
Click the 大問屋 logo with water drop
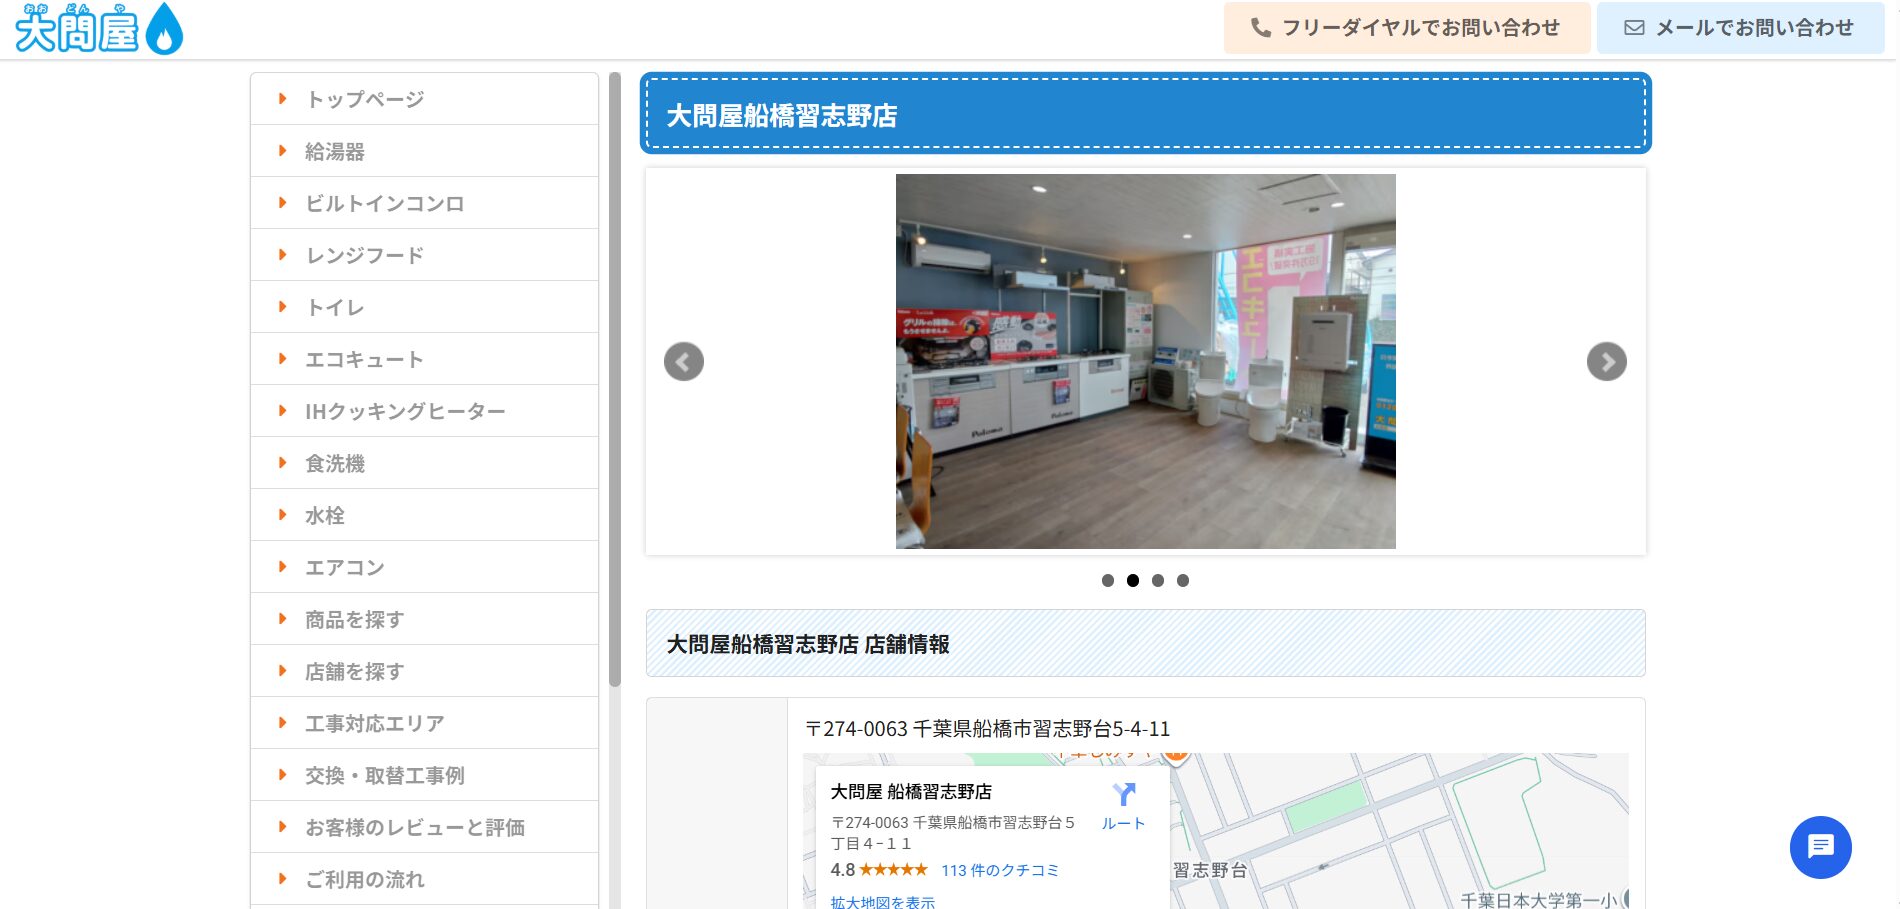pyautogui.click(x=98, y=29)
